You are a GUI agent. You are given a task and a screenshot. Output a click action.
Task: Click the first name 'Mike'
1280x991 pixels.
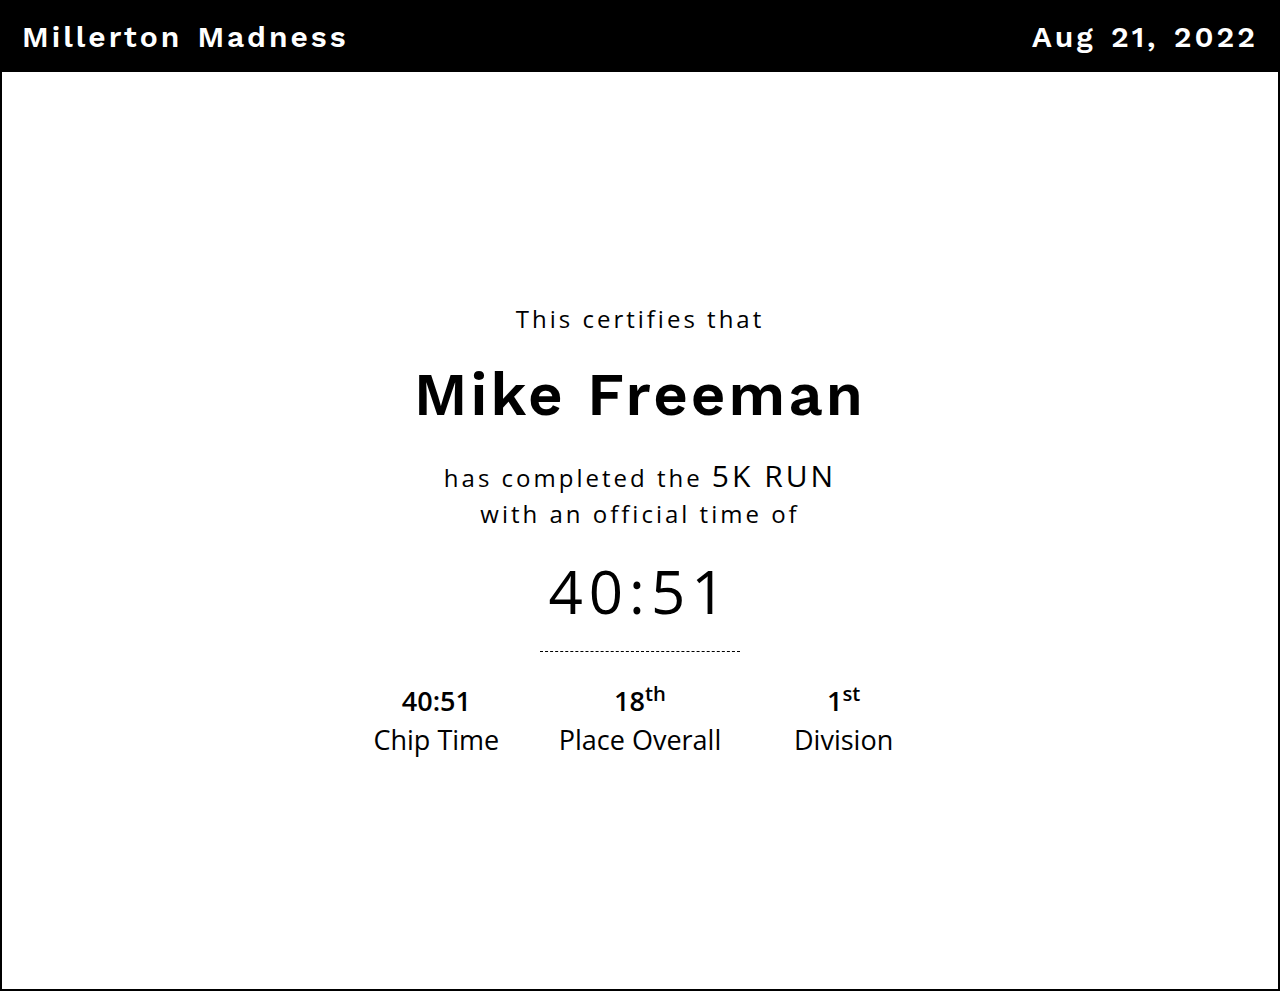489,395
